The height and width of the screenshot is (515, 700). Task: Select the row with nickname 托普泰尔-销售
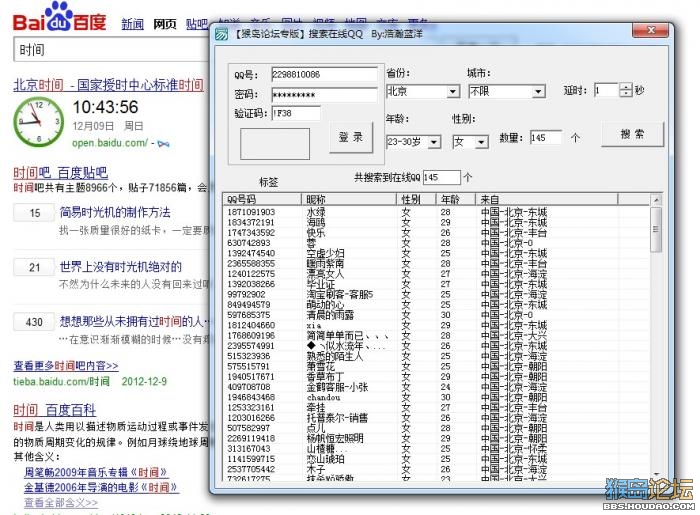coord(435,418)
